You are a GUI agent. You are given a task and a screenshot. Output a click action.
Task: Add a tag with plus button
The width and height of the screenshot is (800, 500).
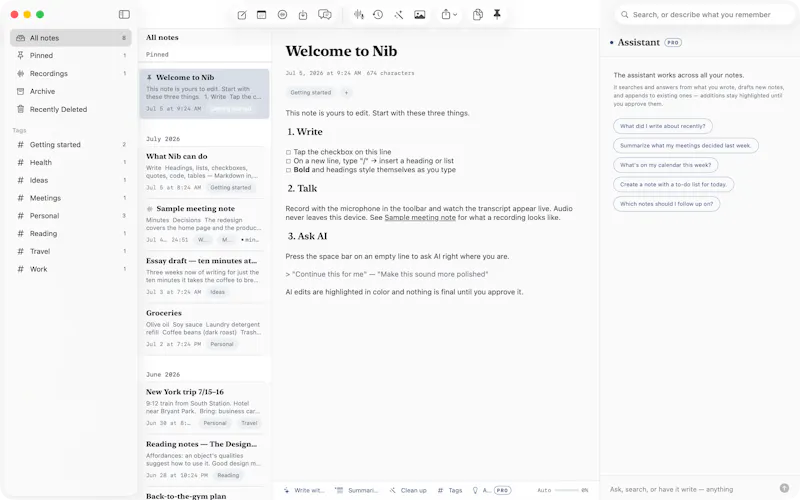pyautogui.click(x=346, y=93)
